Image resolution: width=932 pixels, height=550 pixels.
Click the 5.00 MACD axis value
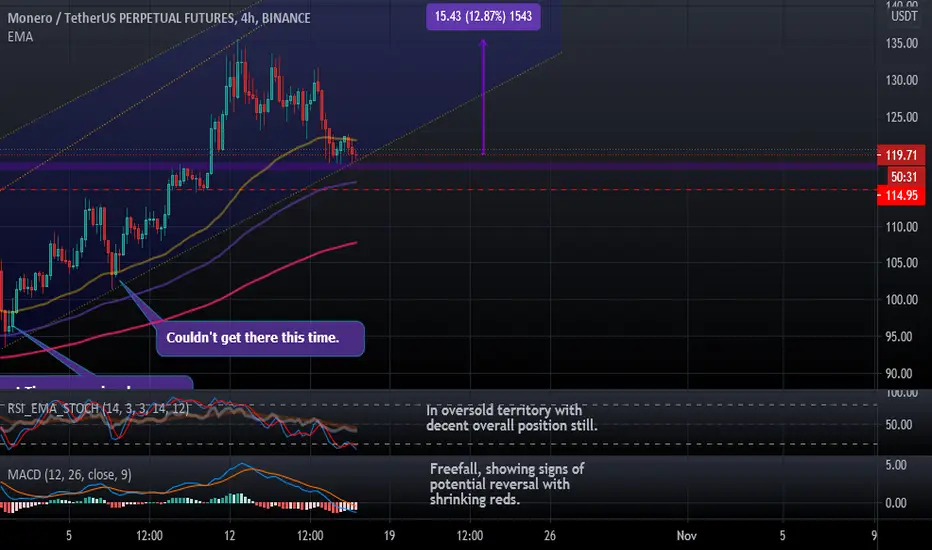(896, 465)
